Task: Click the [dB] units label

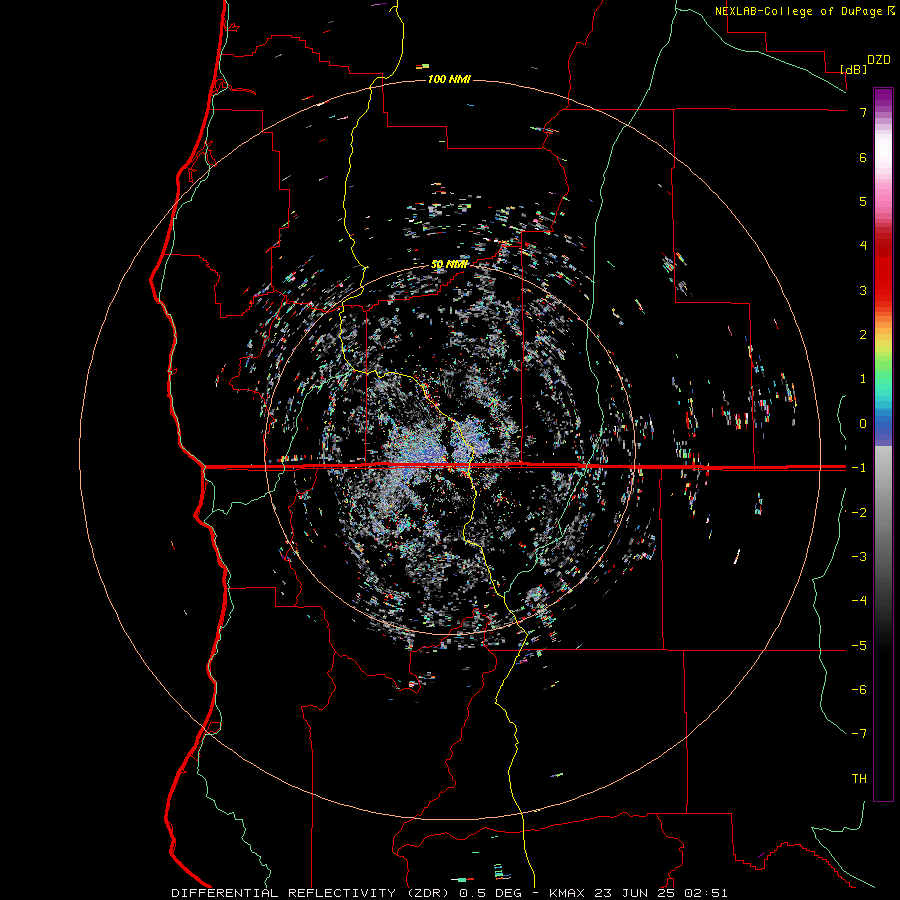Action: pyautogui.click(x=853, y=69)
